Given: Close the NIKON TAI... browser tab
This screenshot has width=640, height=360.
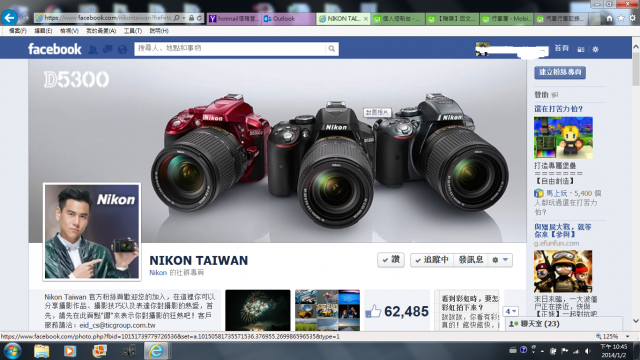Looking at the screenshot, I should point(366,19).
